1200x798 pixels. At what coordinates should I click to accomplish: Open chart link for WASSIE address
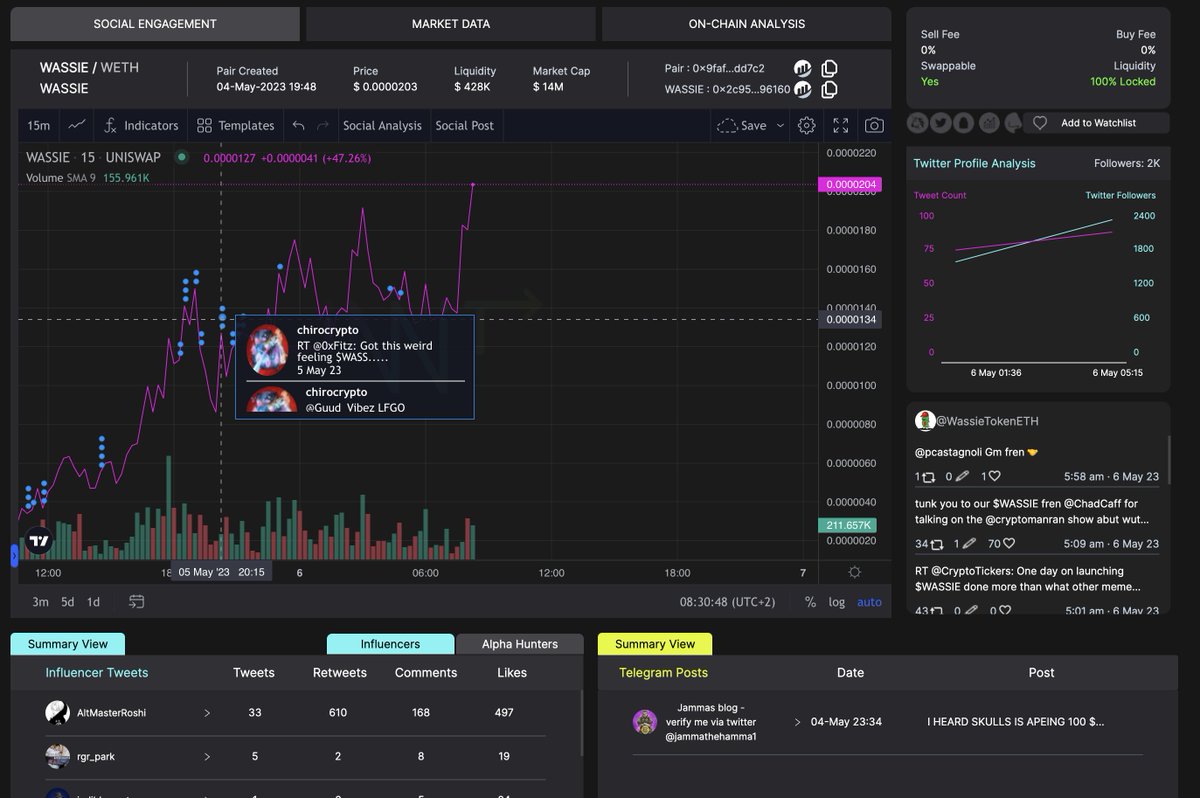802,90
